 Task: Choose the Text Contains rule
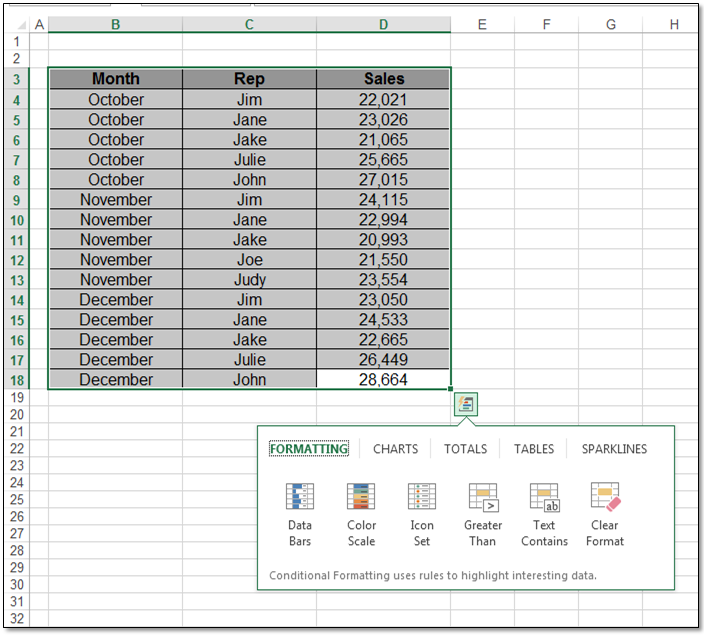coord(544,514)
